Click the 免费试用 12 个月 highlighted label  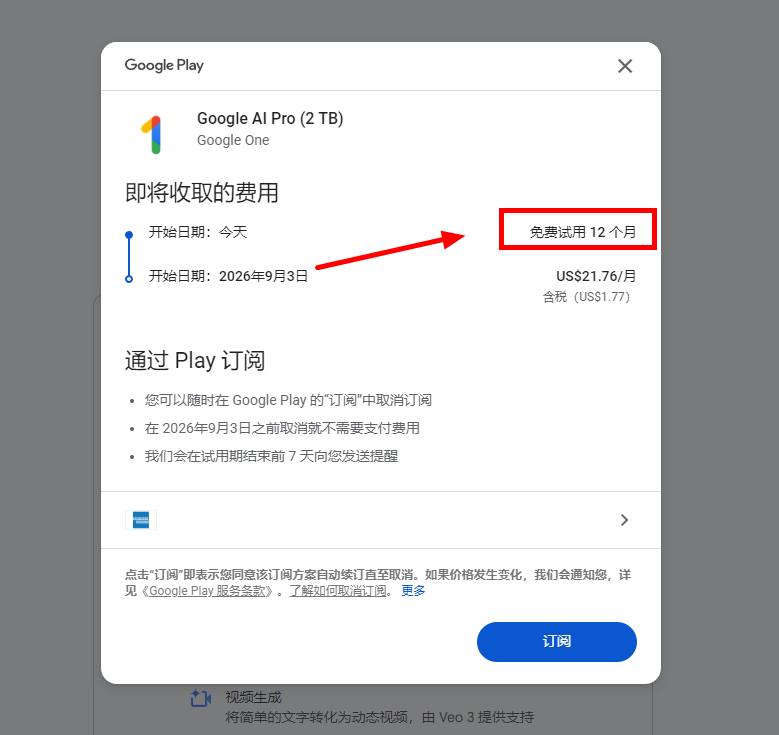coord(582,232)
